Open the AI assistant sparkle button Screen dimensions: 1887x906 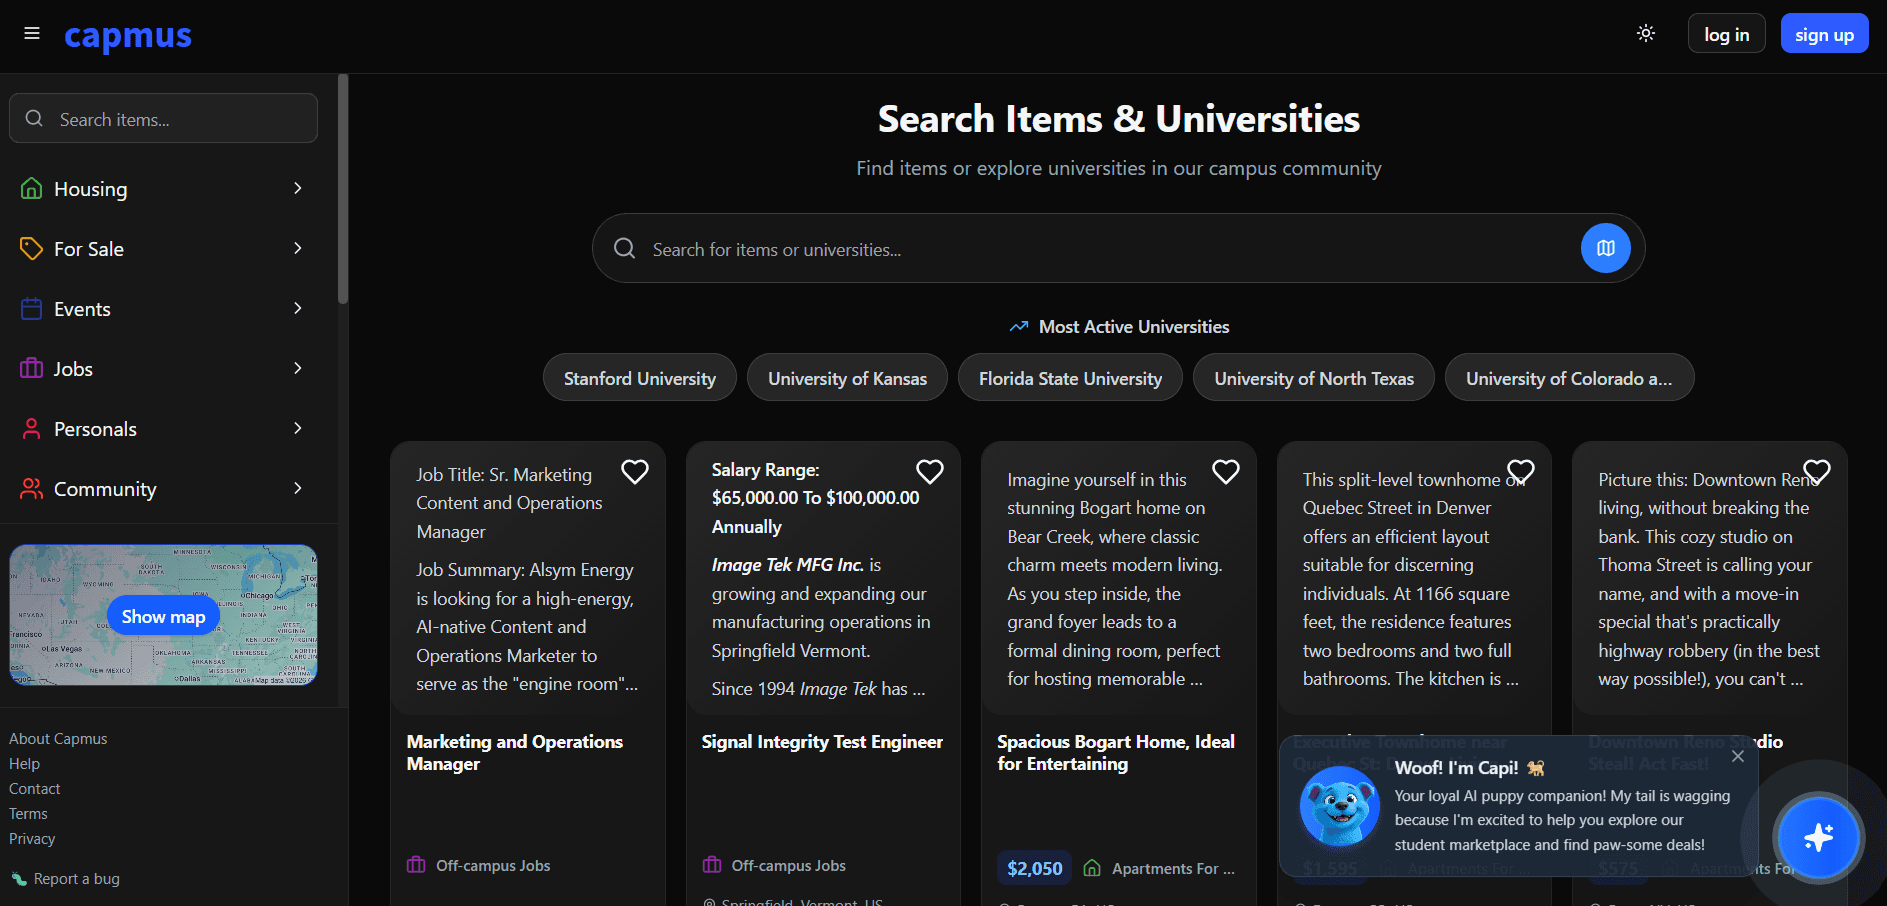pos(1817,837)
